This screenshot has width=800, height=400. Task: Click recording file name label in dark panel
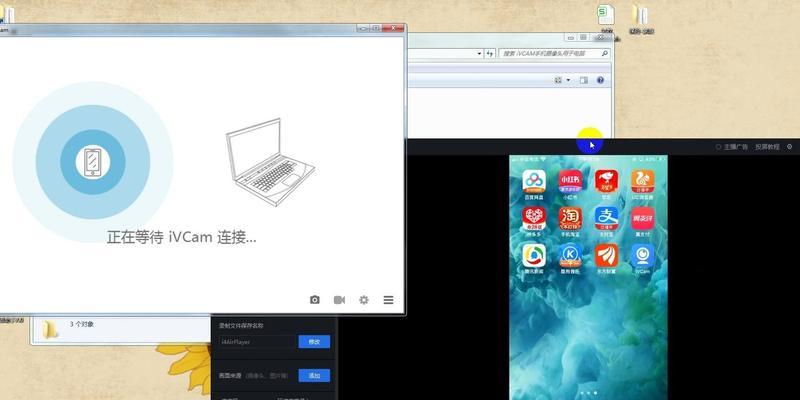click(241, 326)
